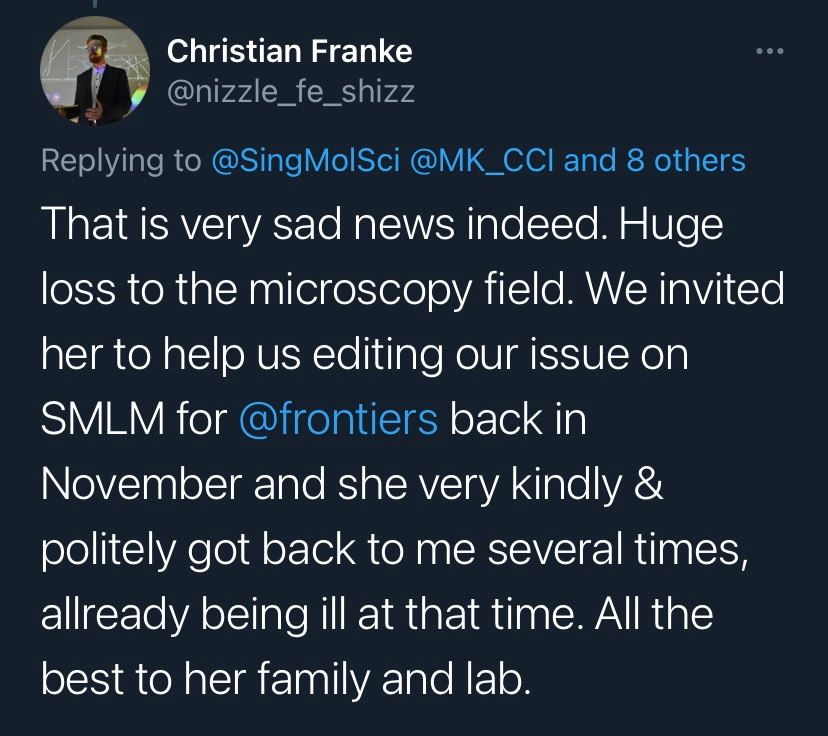
Task: Open the Christian Franke display name
Action: pos(289,50)
